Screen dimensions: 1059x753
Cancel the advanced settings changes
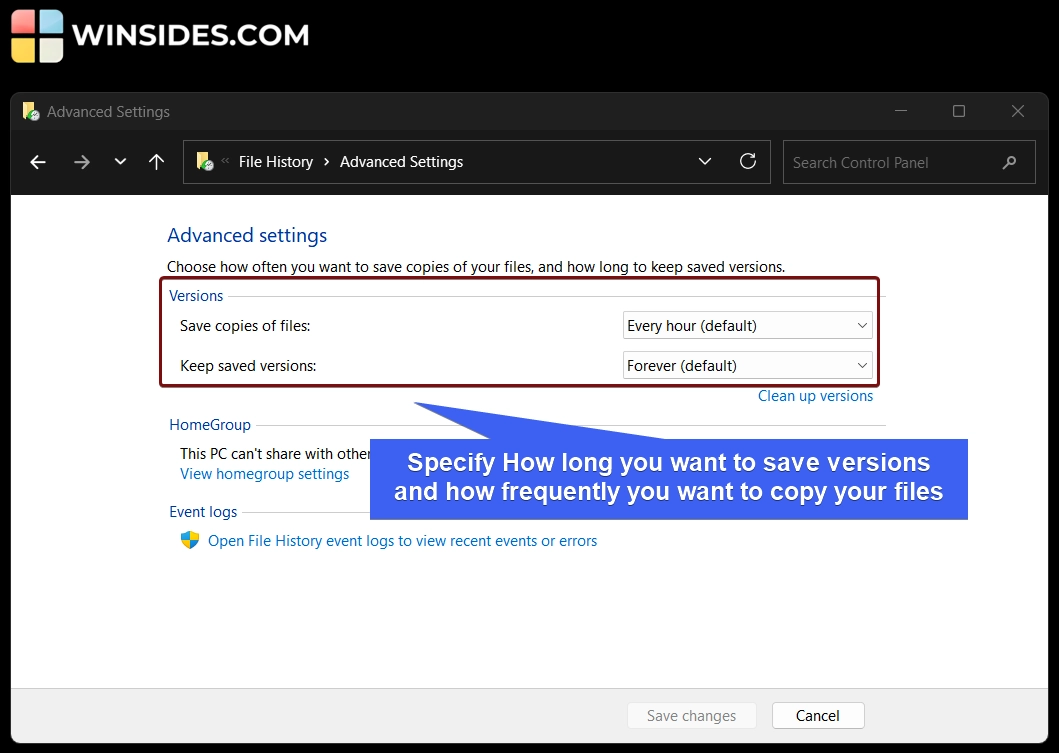point(818,716)
